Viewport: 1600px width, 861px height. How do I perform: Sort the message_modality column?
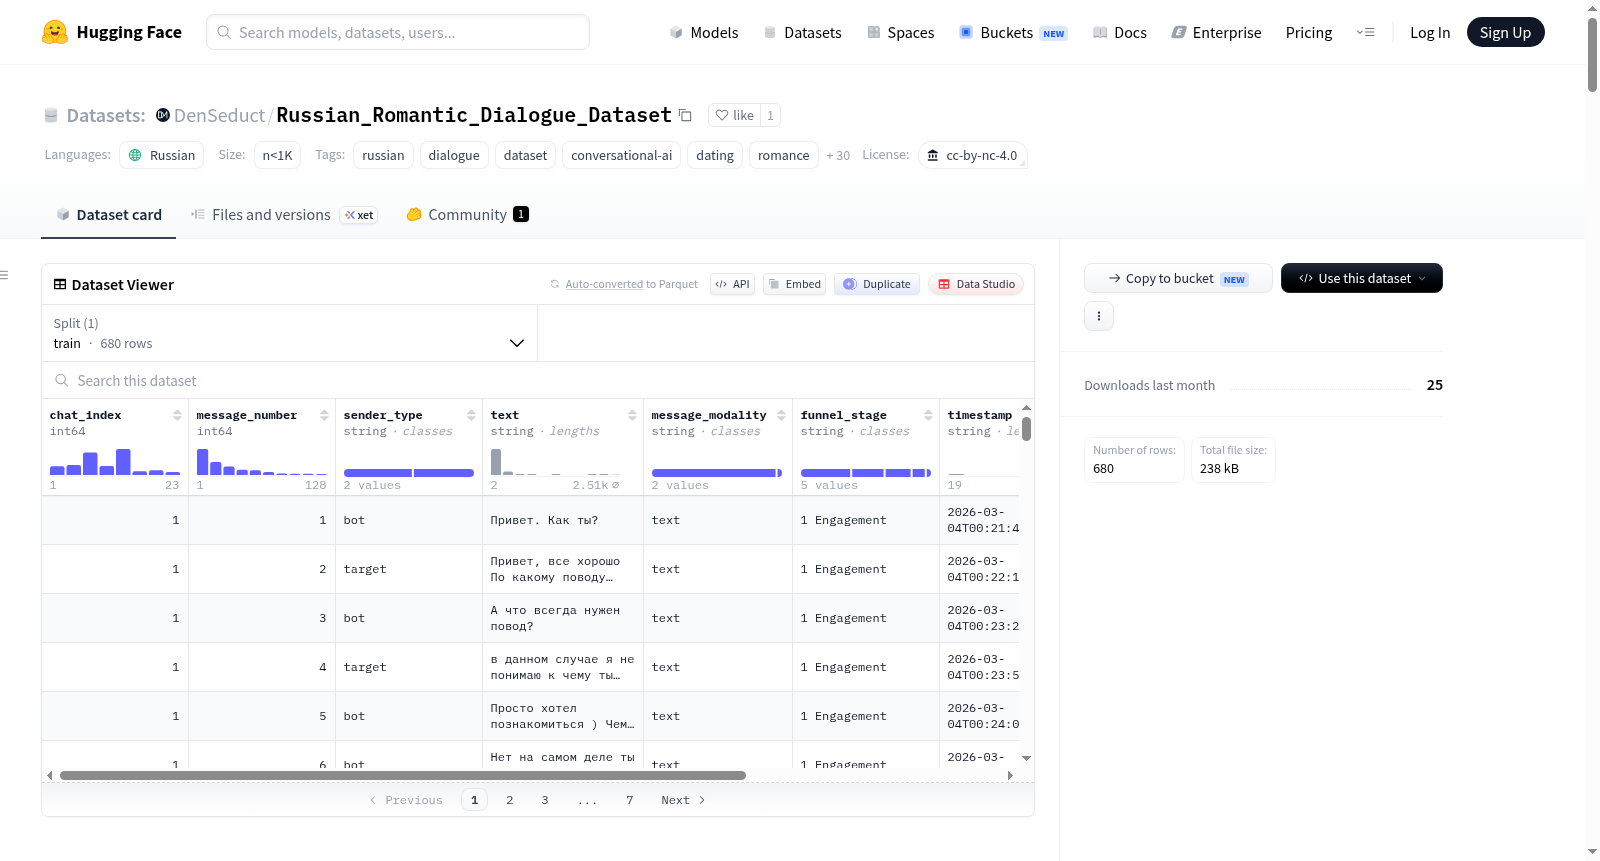pos(781,415)
